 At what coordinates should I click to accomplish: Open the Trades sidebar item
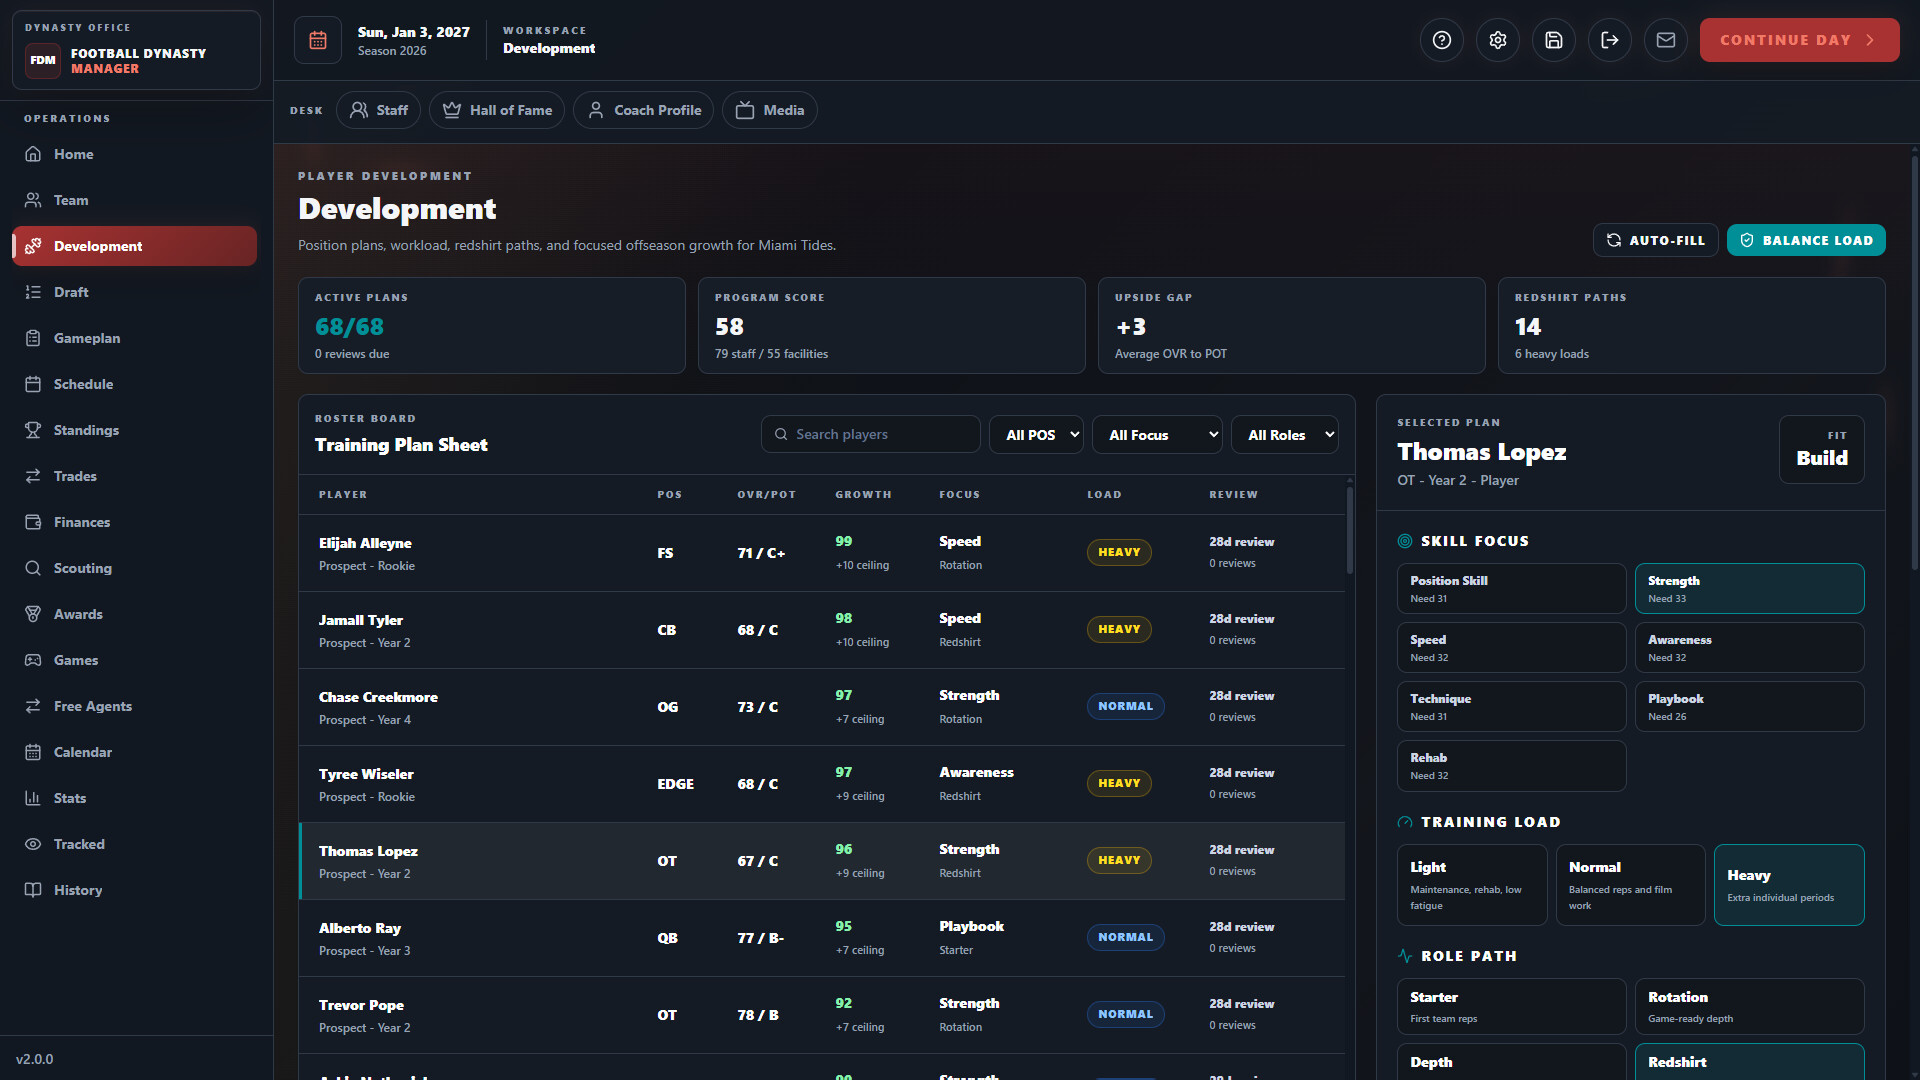(x=134, y=476)
